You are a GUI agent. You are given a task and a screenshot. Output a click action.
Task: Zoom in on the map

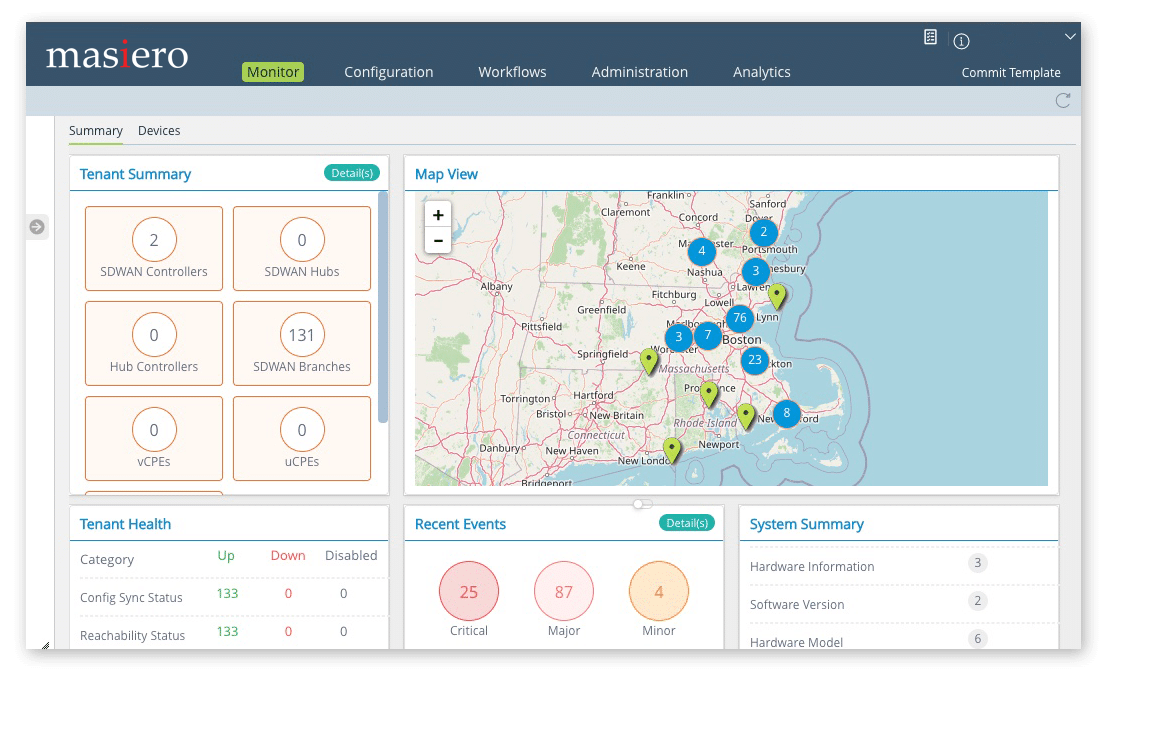(x=438, y=215)
